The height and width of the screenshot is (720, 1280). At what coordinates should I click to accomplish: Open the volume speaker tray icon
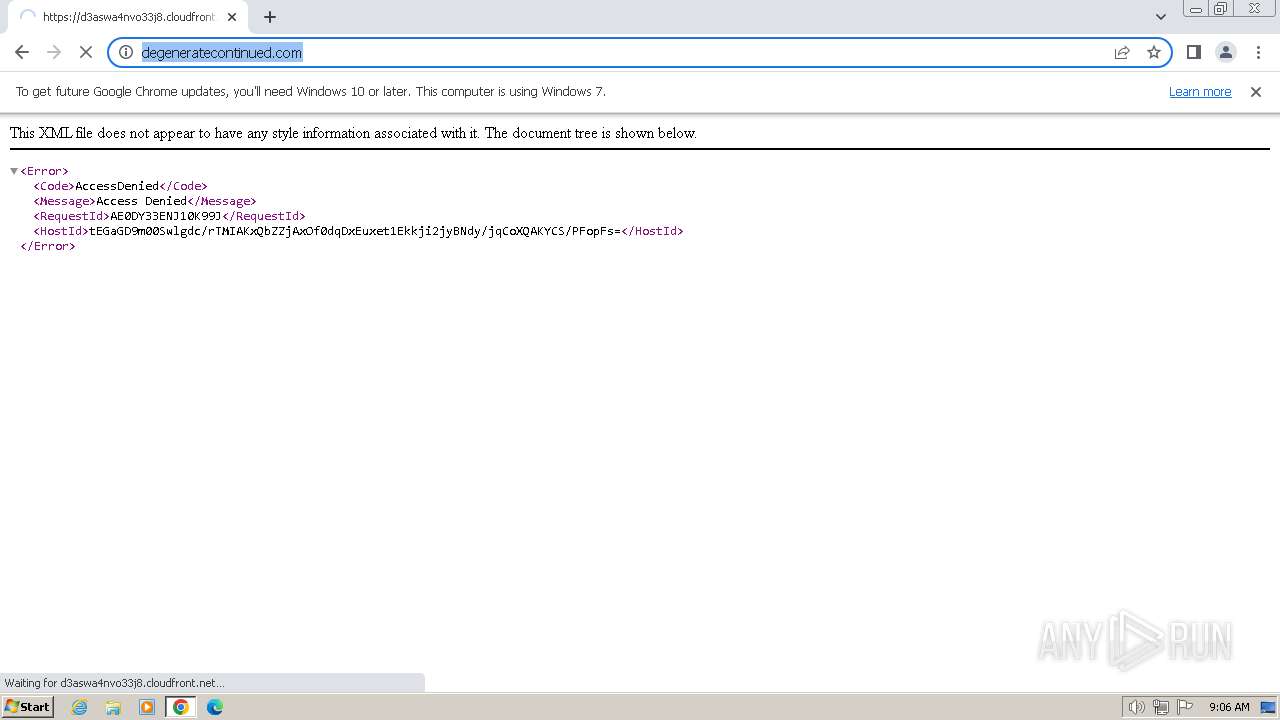[1137, 707]
